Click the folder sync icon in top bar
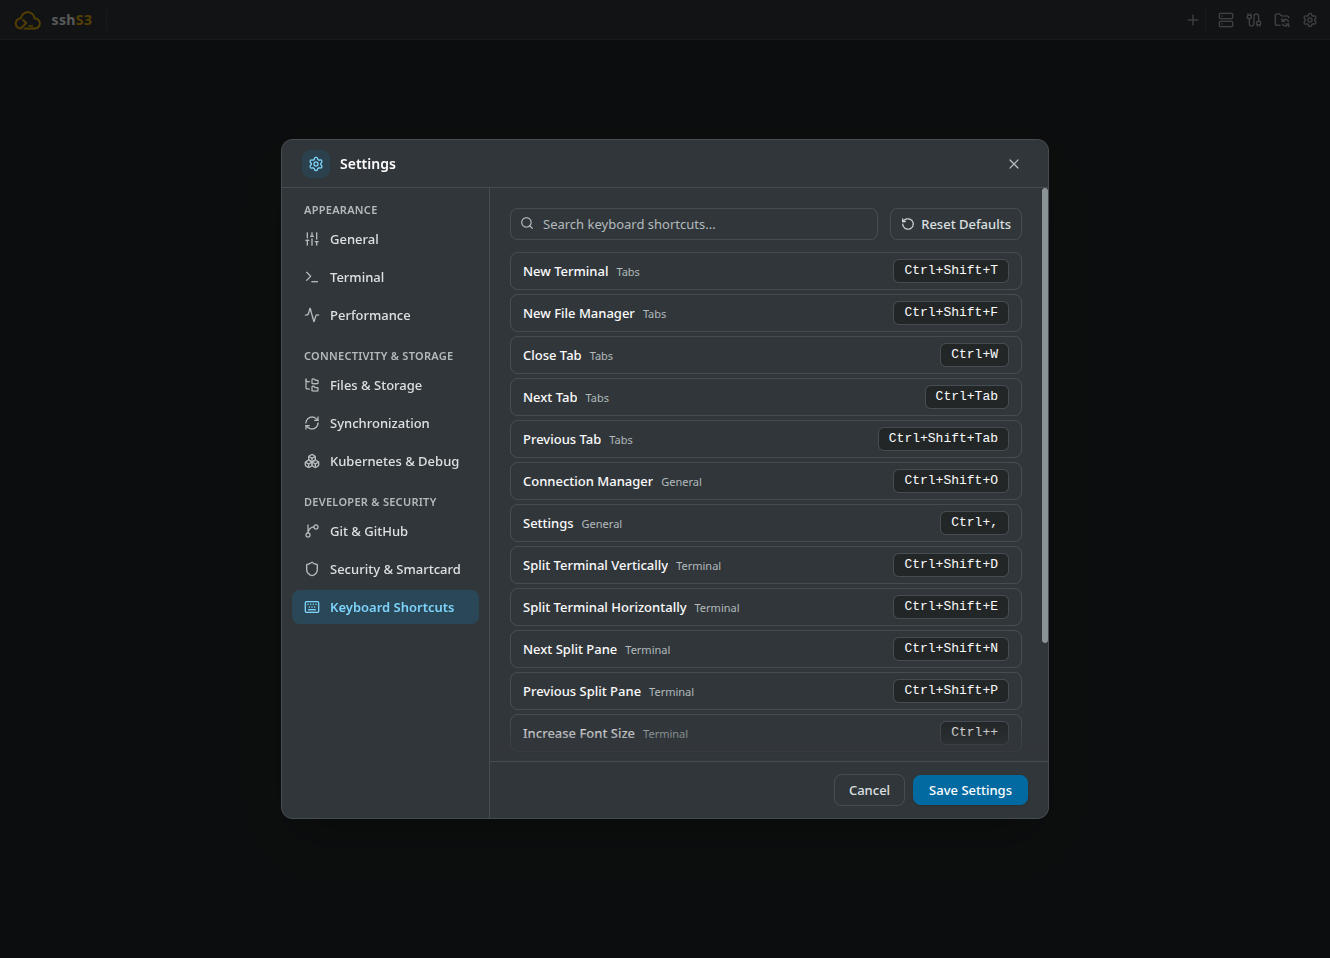This screenshot has width=1330, height=958. coord(1282,20)
